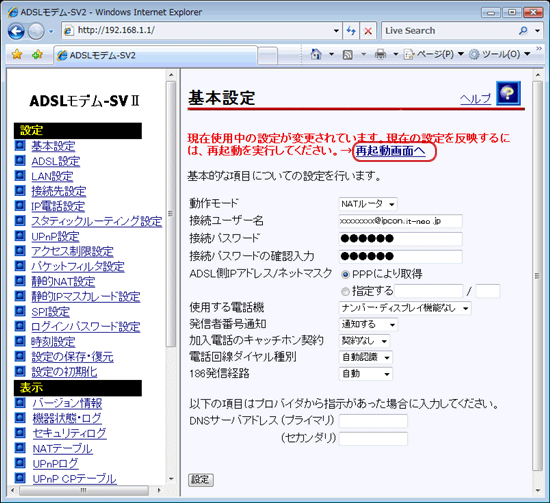This screenshot has height=503, width=550.
Task: Click the sidebar horizontal scrollbar thumb
Action: 84,490
